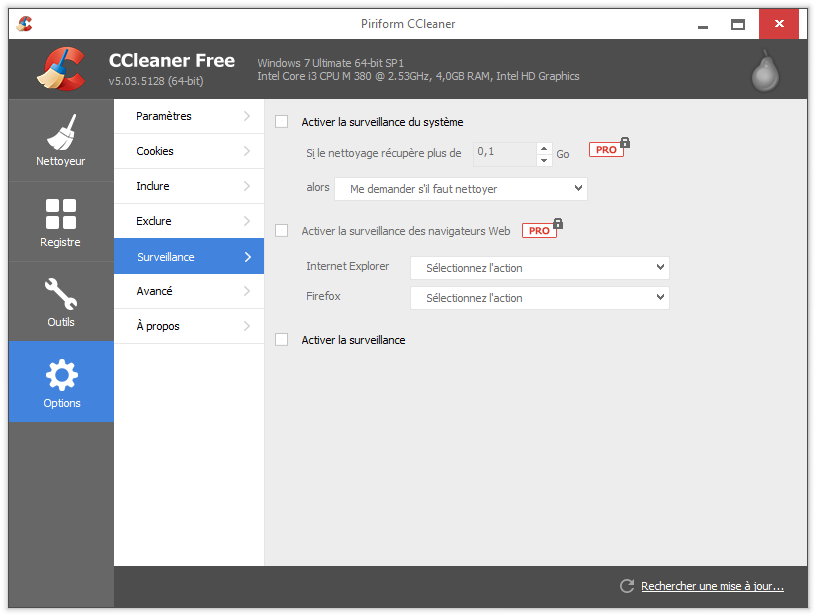Open the 'Me demander s'il faut nettoyer' dropdown

point(460,189)
